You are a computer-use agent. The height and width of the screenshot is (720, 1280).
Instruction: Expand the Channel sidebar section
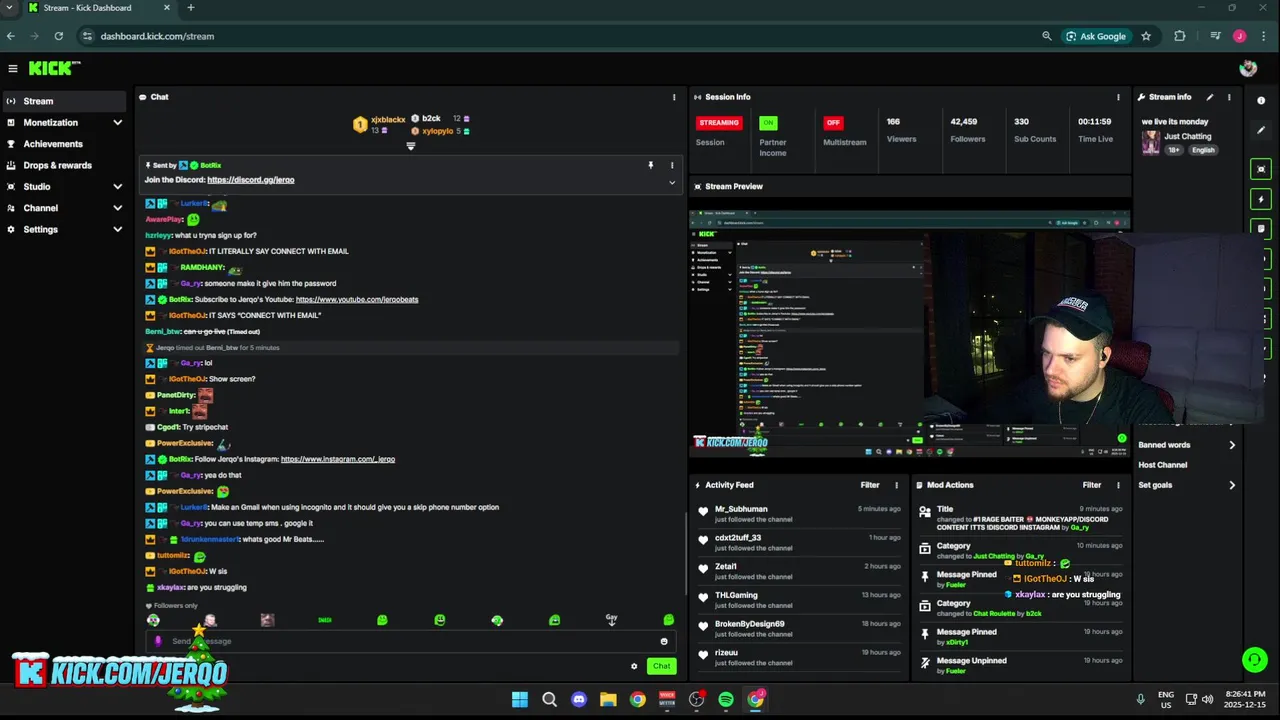click(65, 208)
